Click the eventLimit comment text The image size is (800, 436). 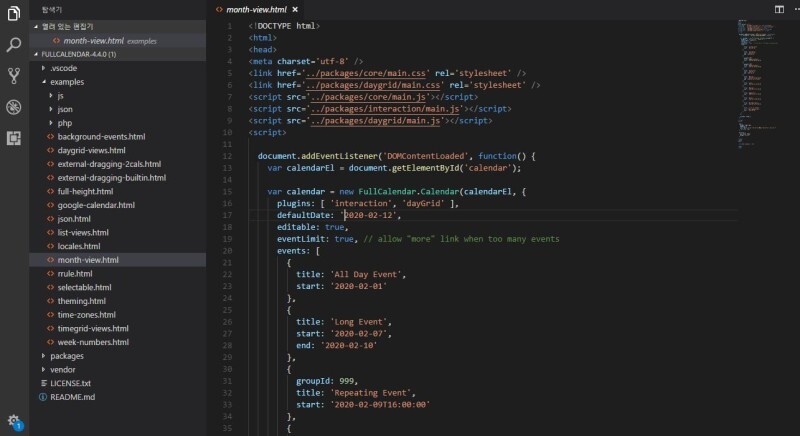[x=461, y=239]
